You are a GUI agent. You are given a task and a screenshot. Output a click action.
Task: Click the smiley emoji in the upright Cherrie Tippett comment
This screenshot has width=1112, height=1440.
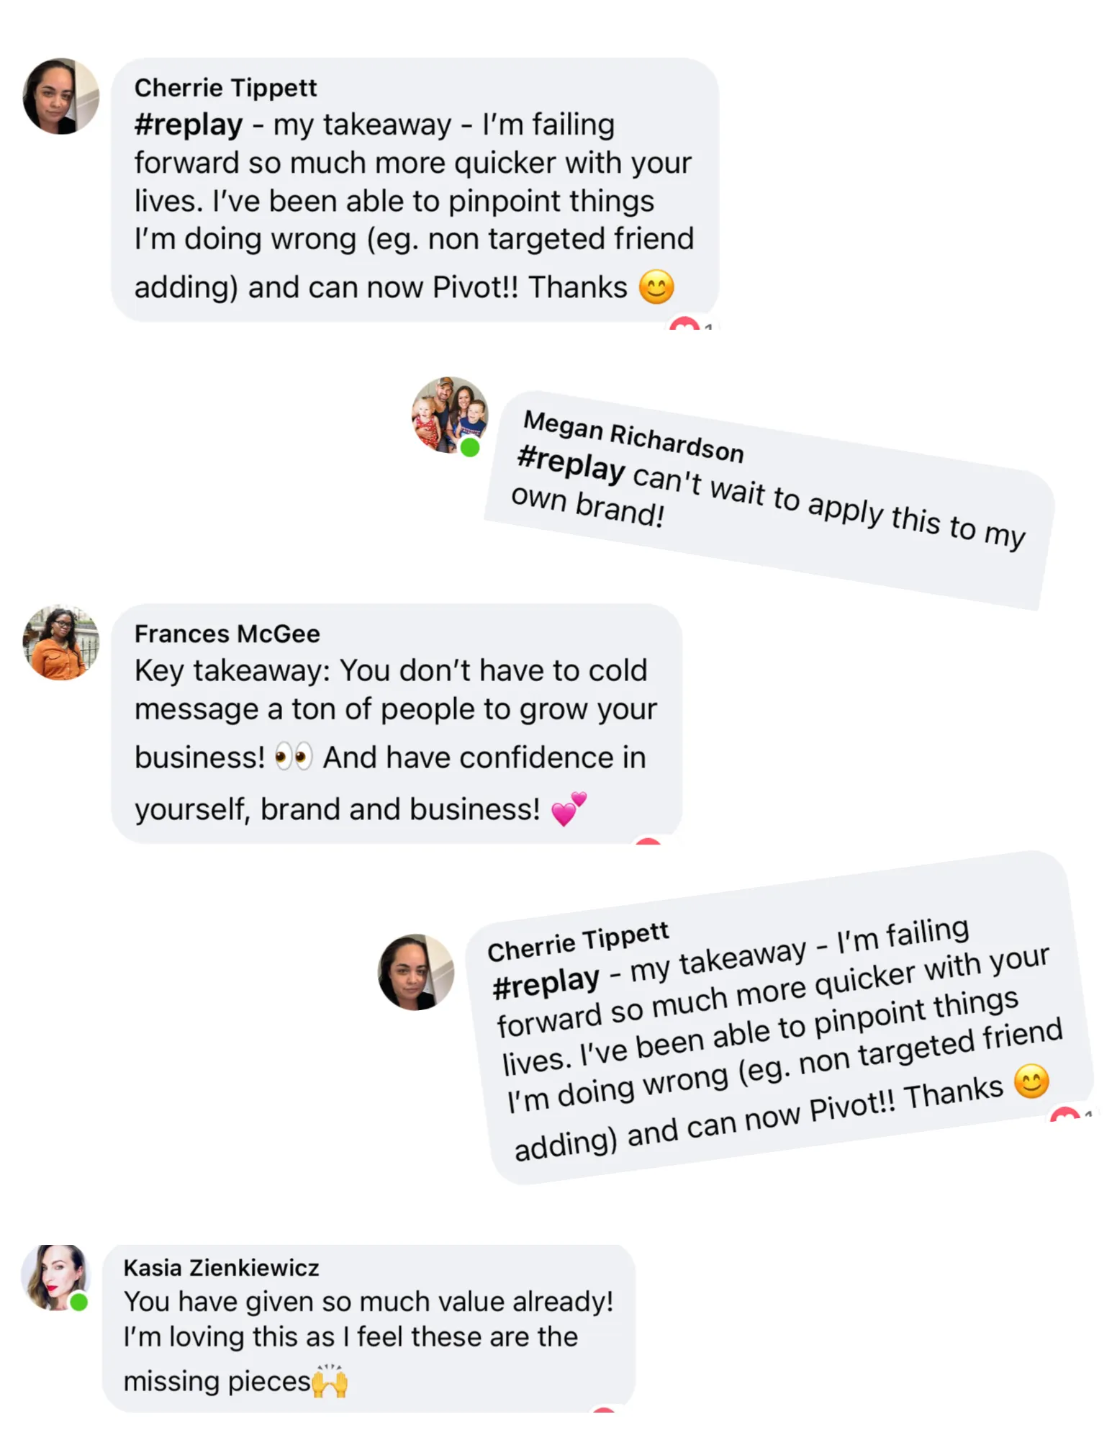coord(656,287)
